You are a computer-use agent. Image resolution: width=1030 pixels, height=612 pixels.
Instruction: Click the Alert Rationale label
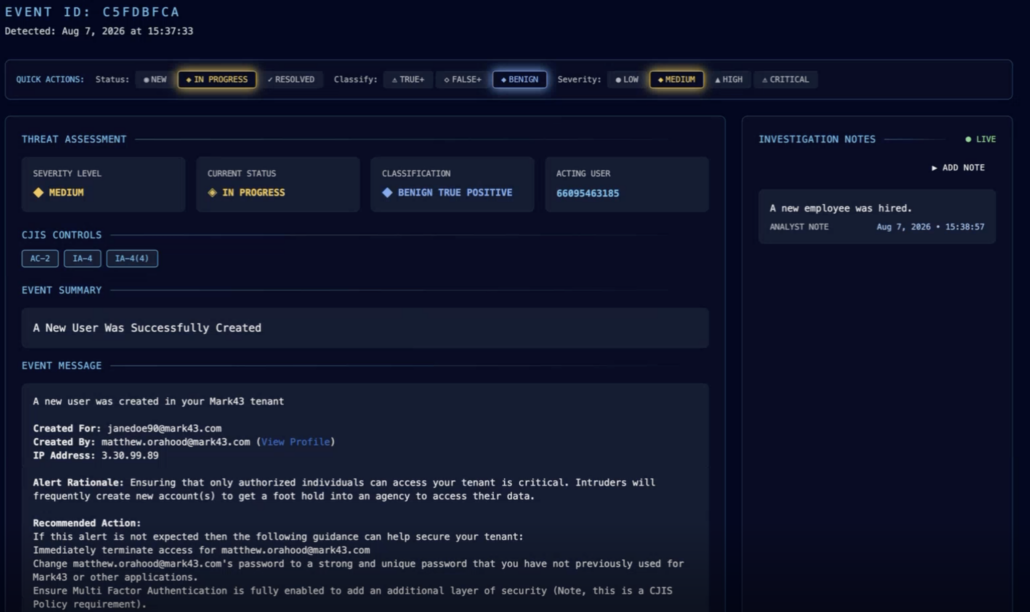pos(78,483)
